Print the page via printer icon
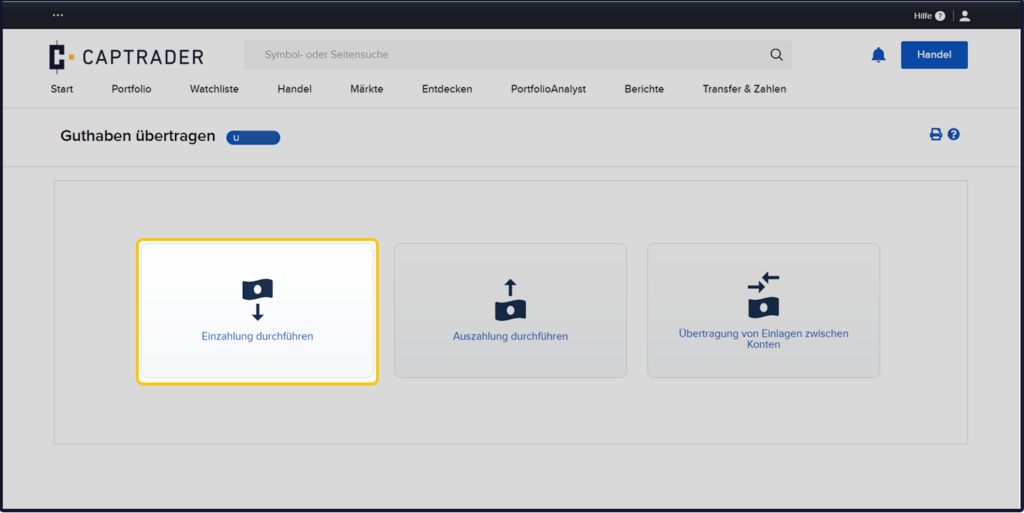Screen dimensions: 1024x513 click(936, 134)
